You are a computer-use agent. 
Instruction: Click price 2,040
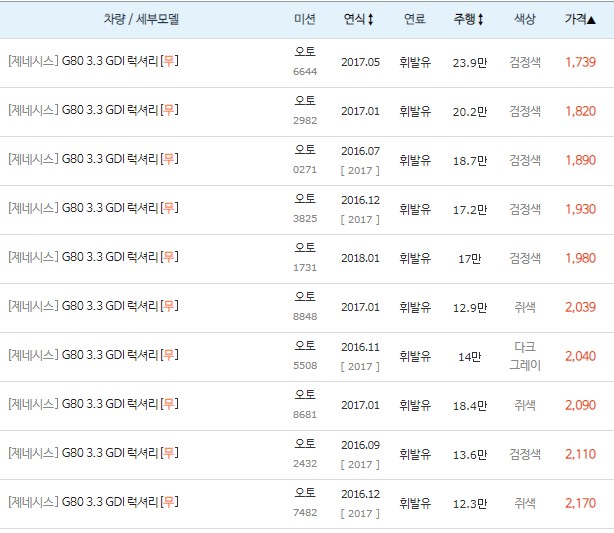click(580, 356)
